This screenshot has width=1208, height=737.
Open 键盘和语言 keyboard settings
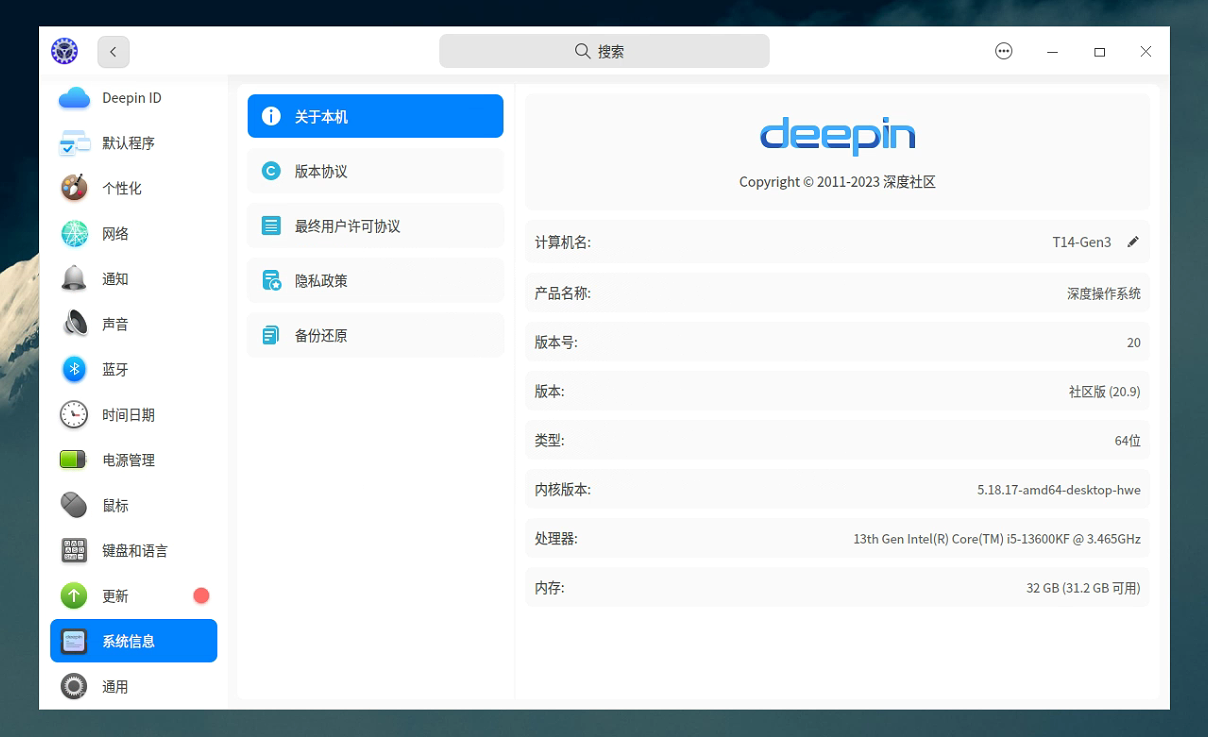(133, 551)
